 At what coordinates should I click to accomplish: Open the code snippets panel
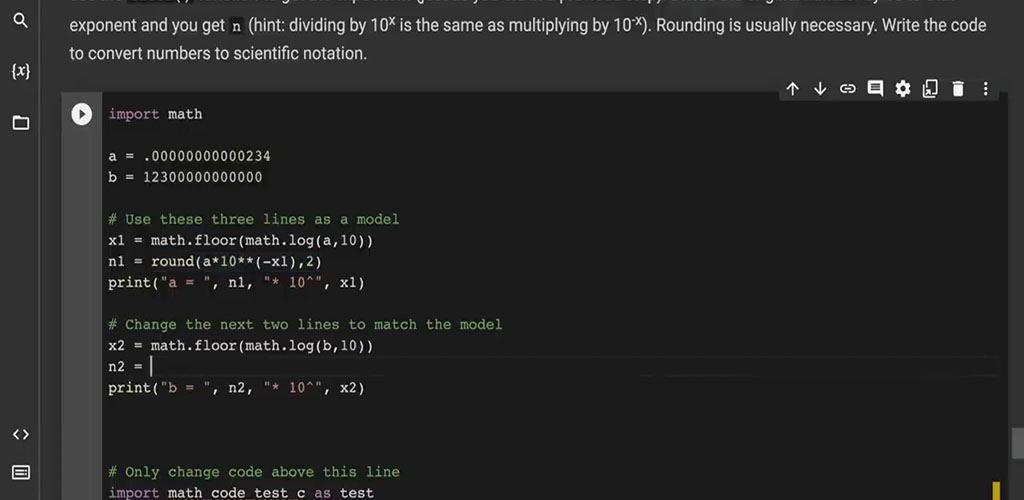(x=21, y=435)
